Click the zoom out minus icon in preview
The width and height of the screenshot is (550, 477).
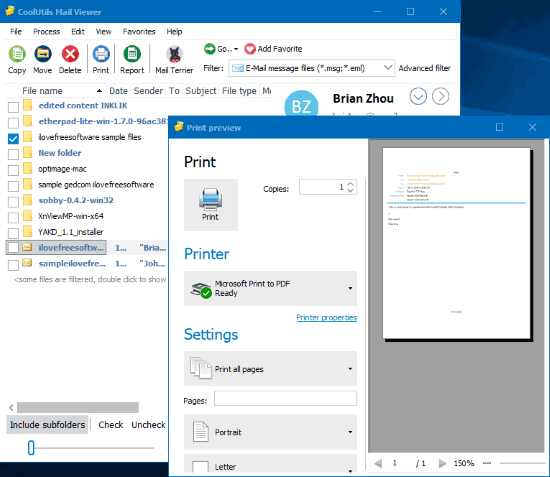click(x=487, y=463)
